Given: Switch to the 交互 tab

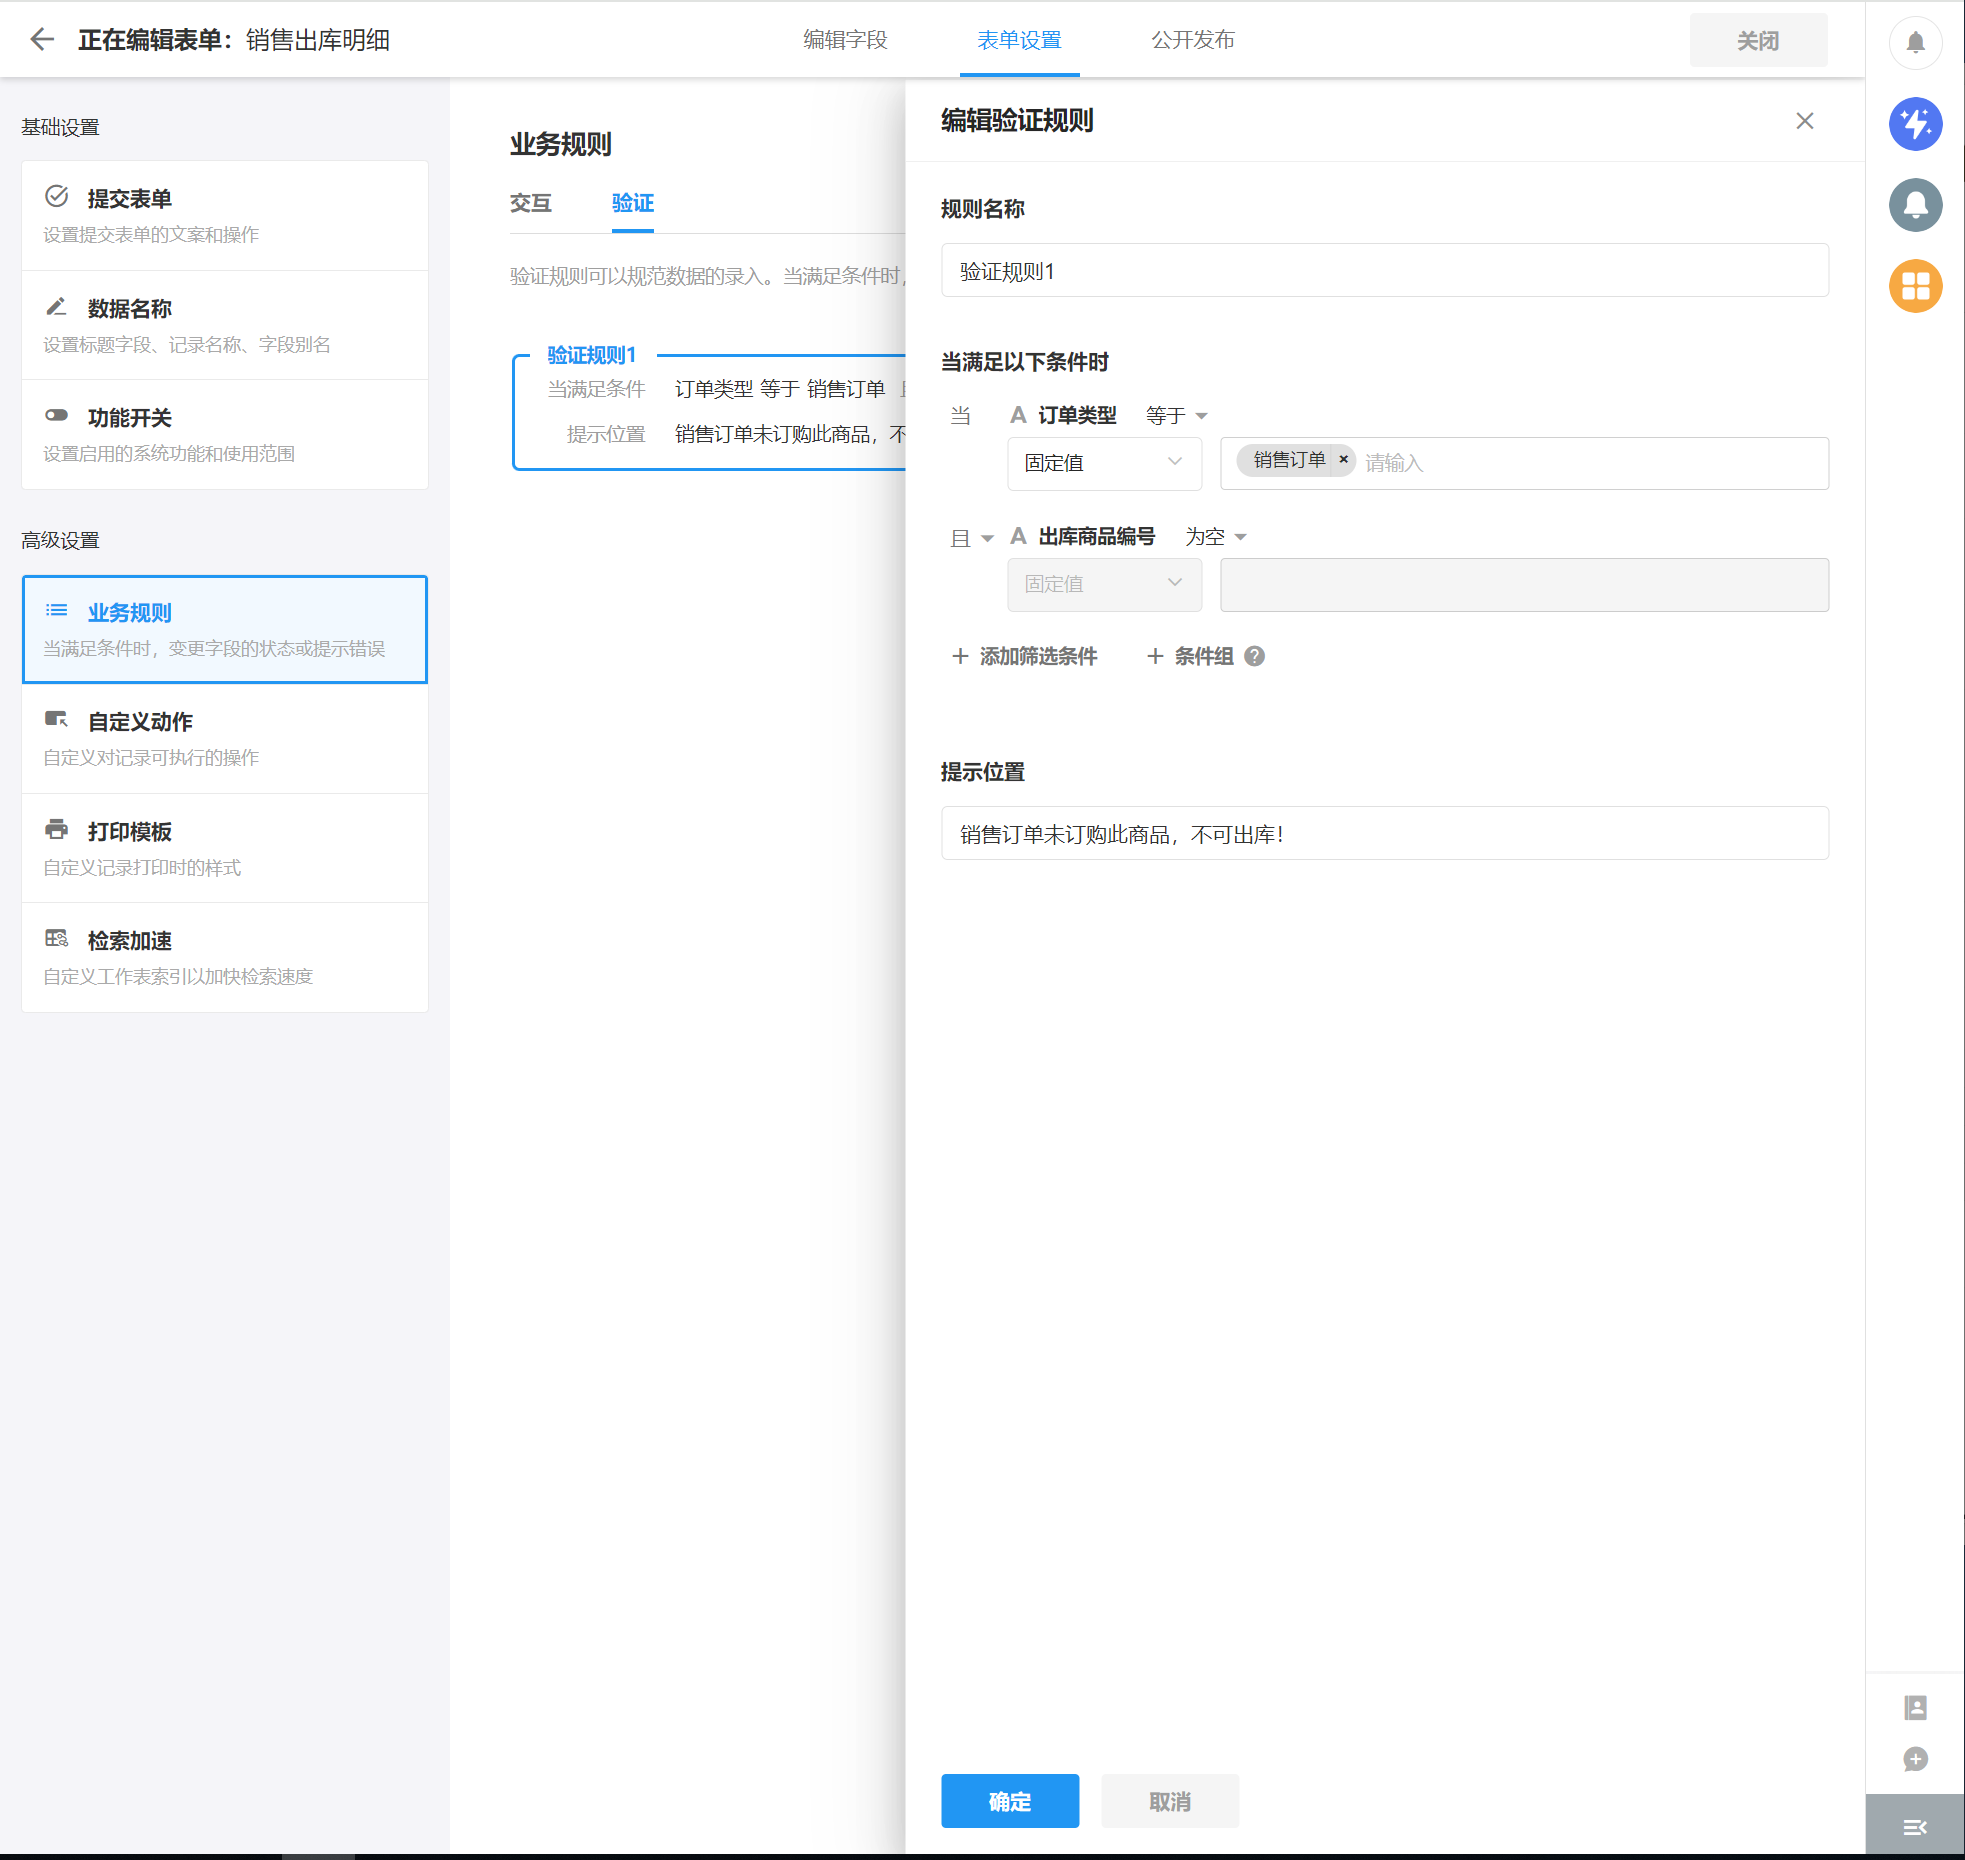Looking at the screenshot, I should click(x=530, y=203).
